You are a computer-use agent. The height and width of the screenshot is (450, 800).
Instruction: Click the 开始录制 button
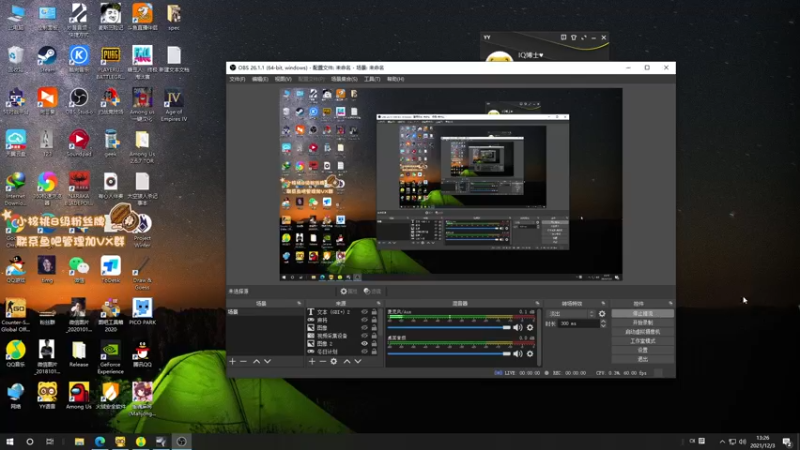tap(642, 322)
